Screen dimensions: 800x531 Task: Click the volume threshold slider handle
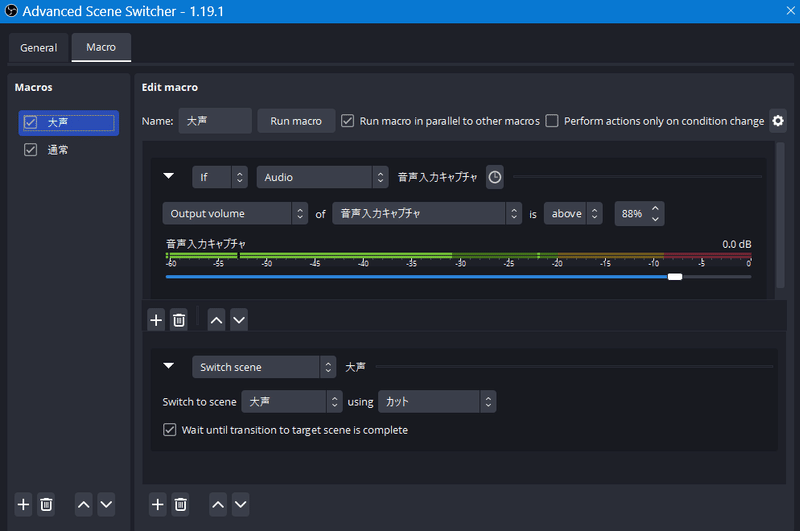tap(674, 276)
